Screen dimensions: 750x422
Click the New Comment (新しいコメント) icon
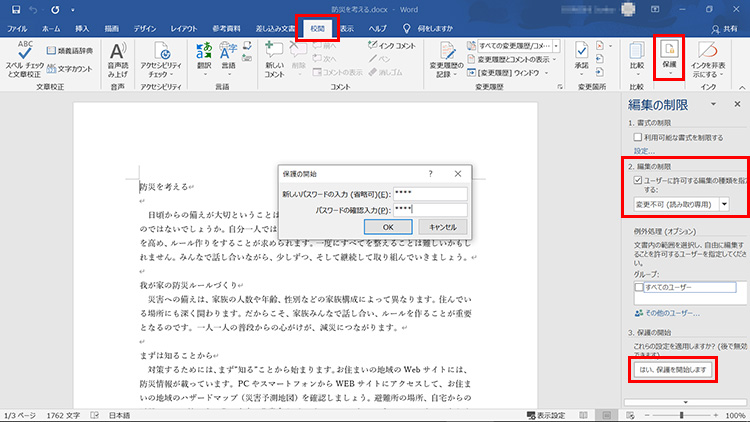point(275,52)
